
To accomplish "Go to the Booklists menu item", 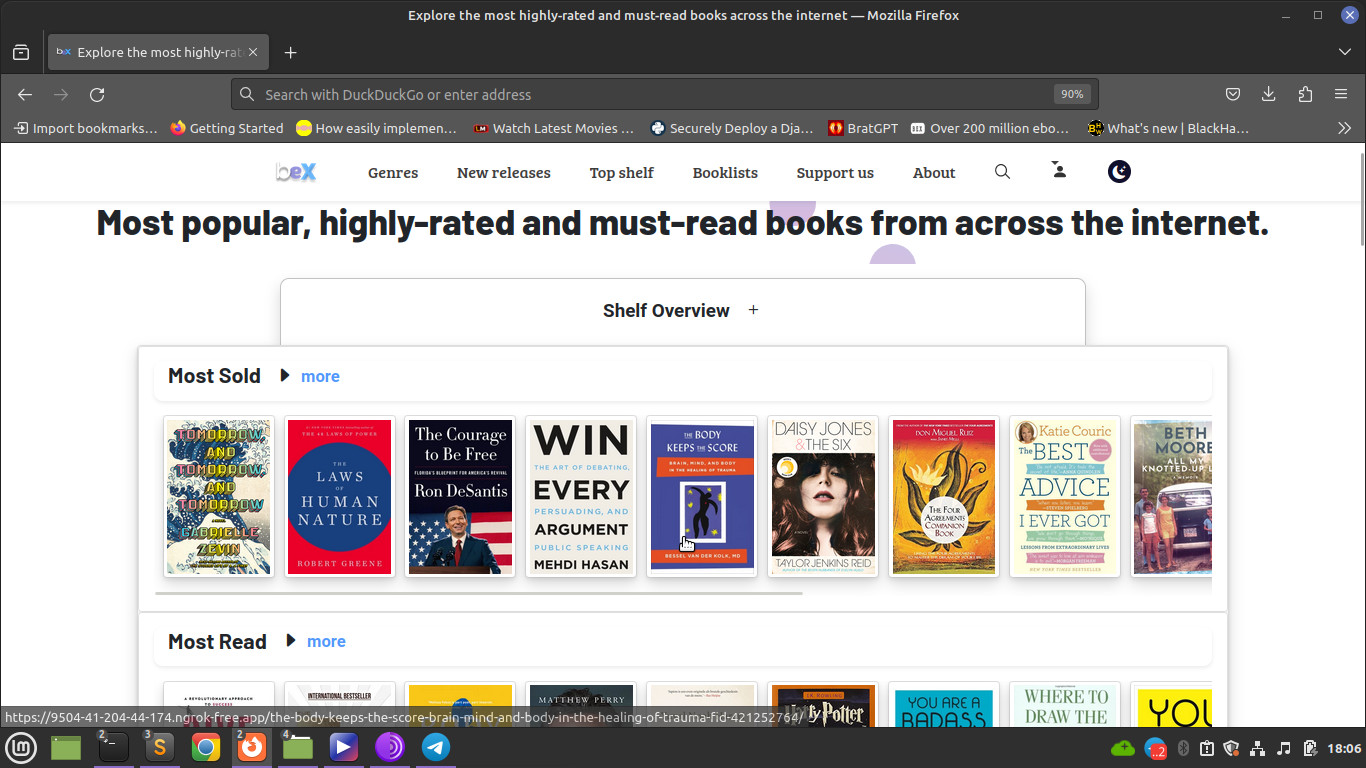I will coord(725,173).
